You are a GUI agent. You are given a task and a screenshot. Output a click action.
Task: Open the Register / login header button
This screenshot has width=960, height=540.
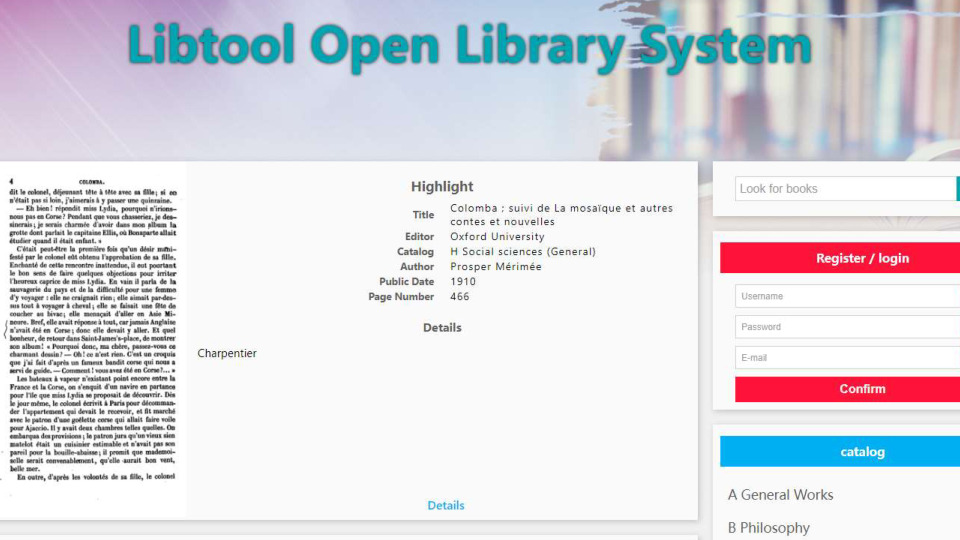(x=840, y=258)
